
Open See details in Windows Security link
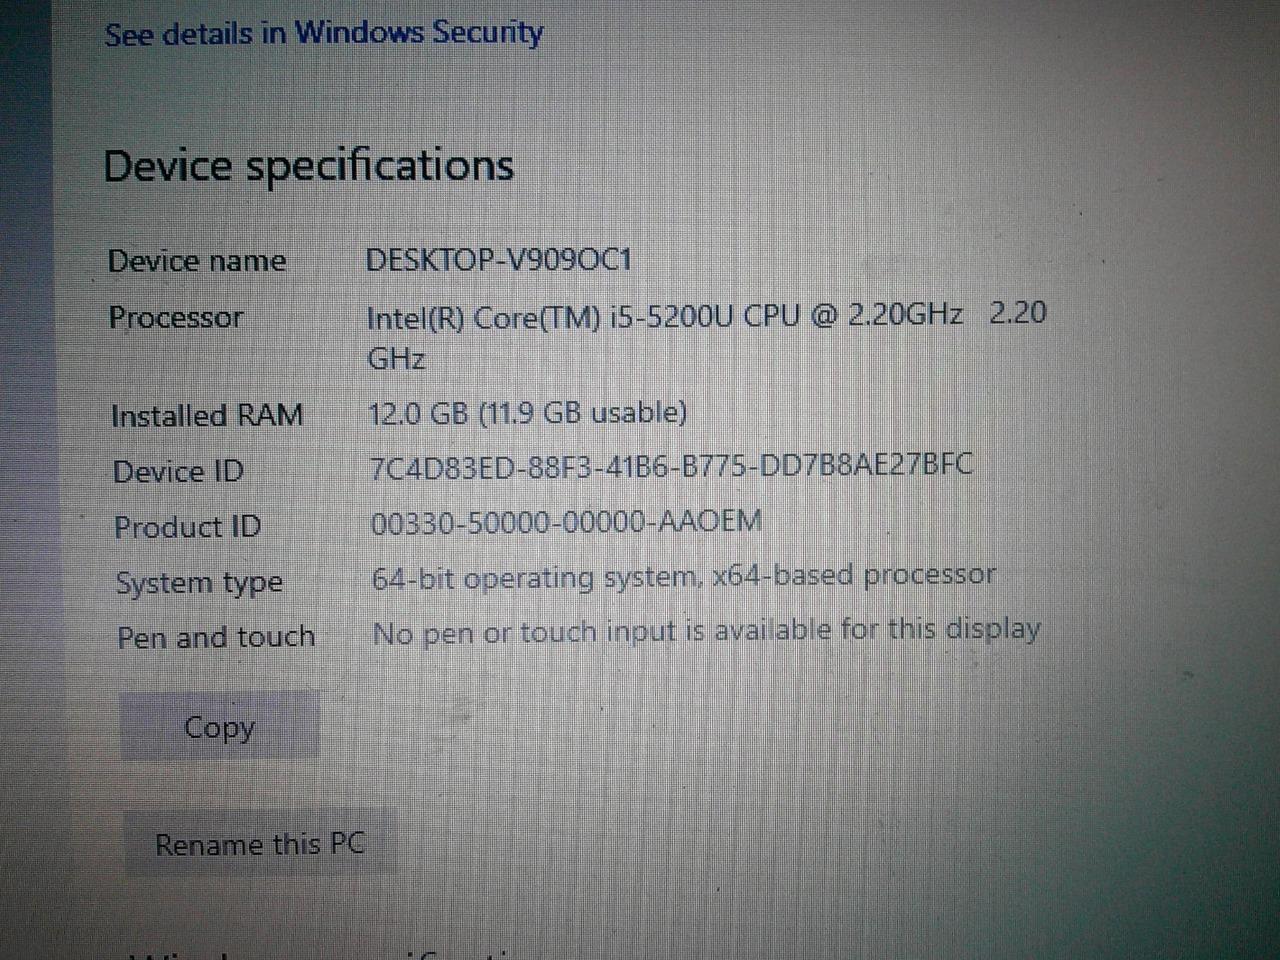323,33
